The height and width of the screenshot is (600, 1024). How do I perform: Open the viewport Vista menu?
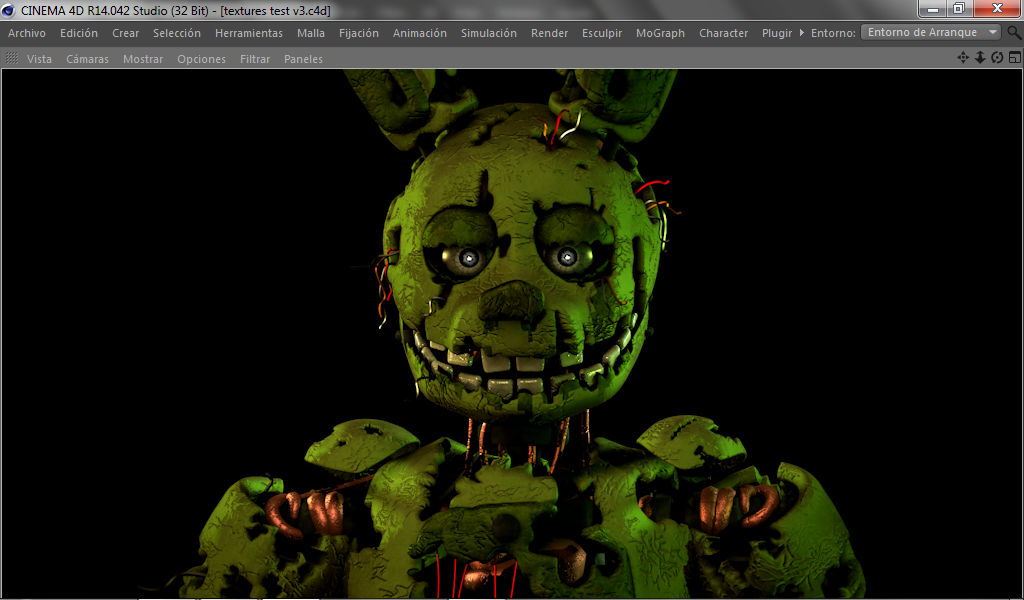tap(39, 59)
